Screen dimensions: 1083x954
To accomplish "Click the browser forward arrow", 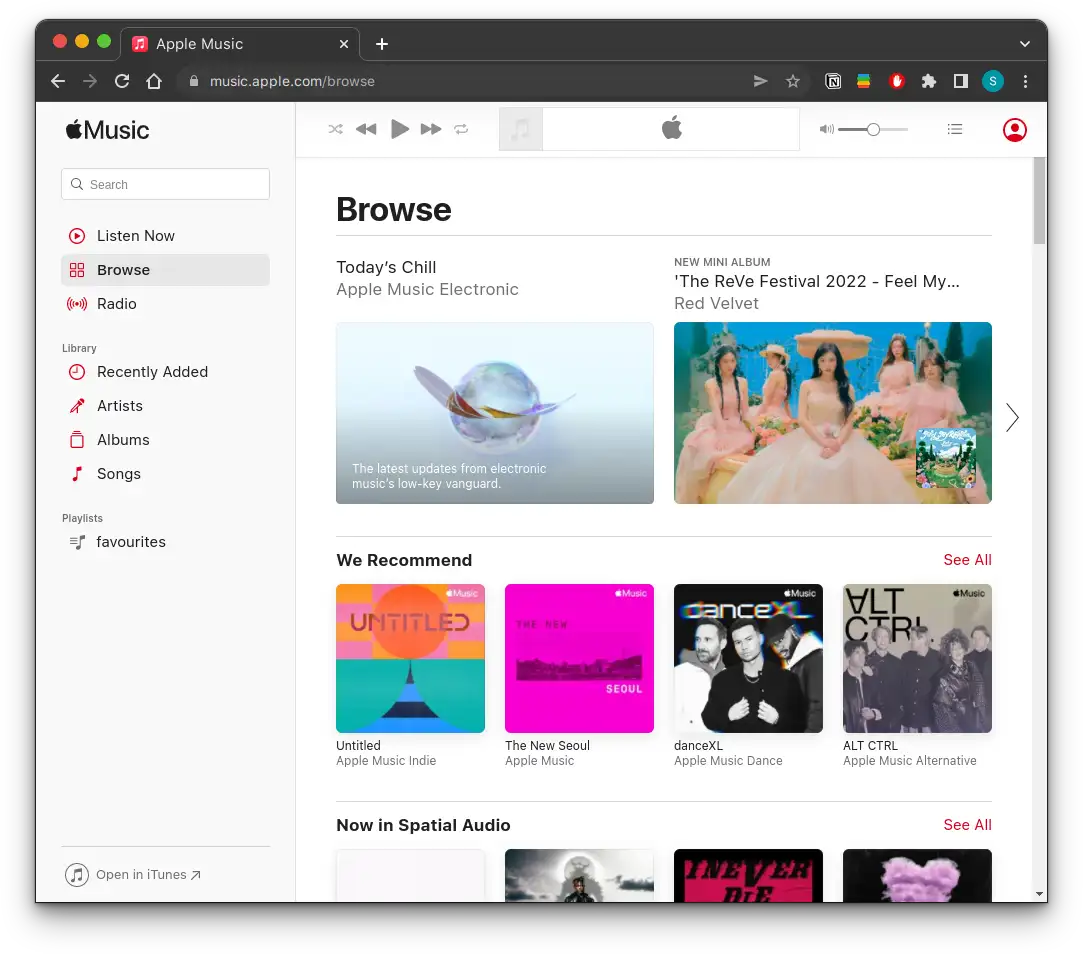I will pos(90,81).
